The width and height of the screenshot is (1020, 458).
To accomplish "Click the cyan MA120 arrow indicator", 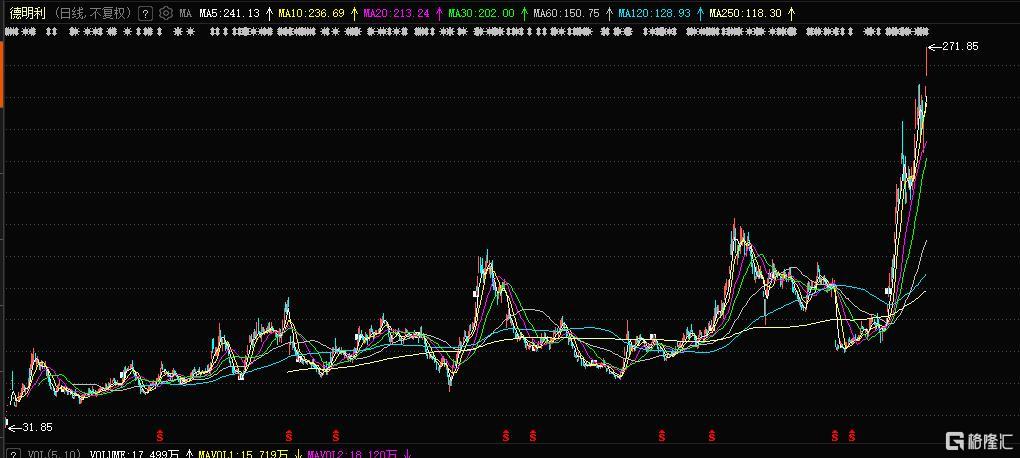I will coord(699,13).
